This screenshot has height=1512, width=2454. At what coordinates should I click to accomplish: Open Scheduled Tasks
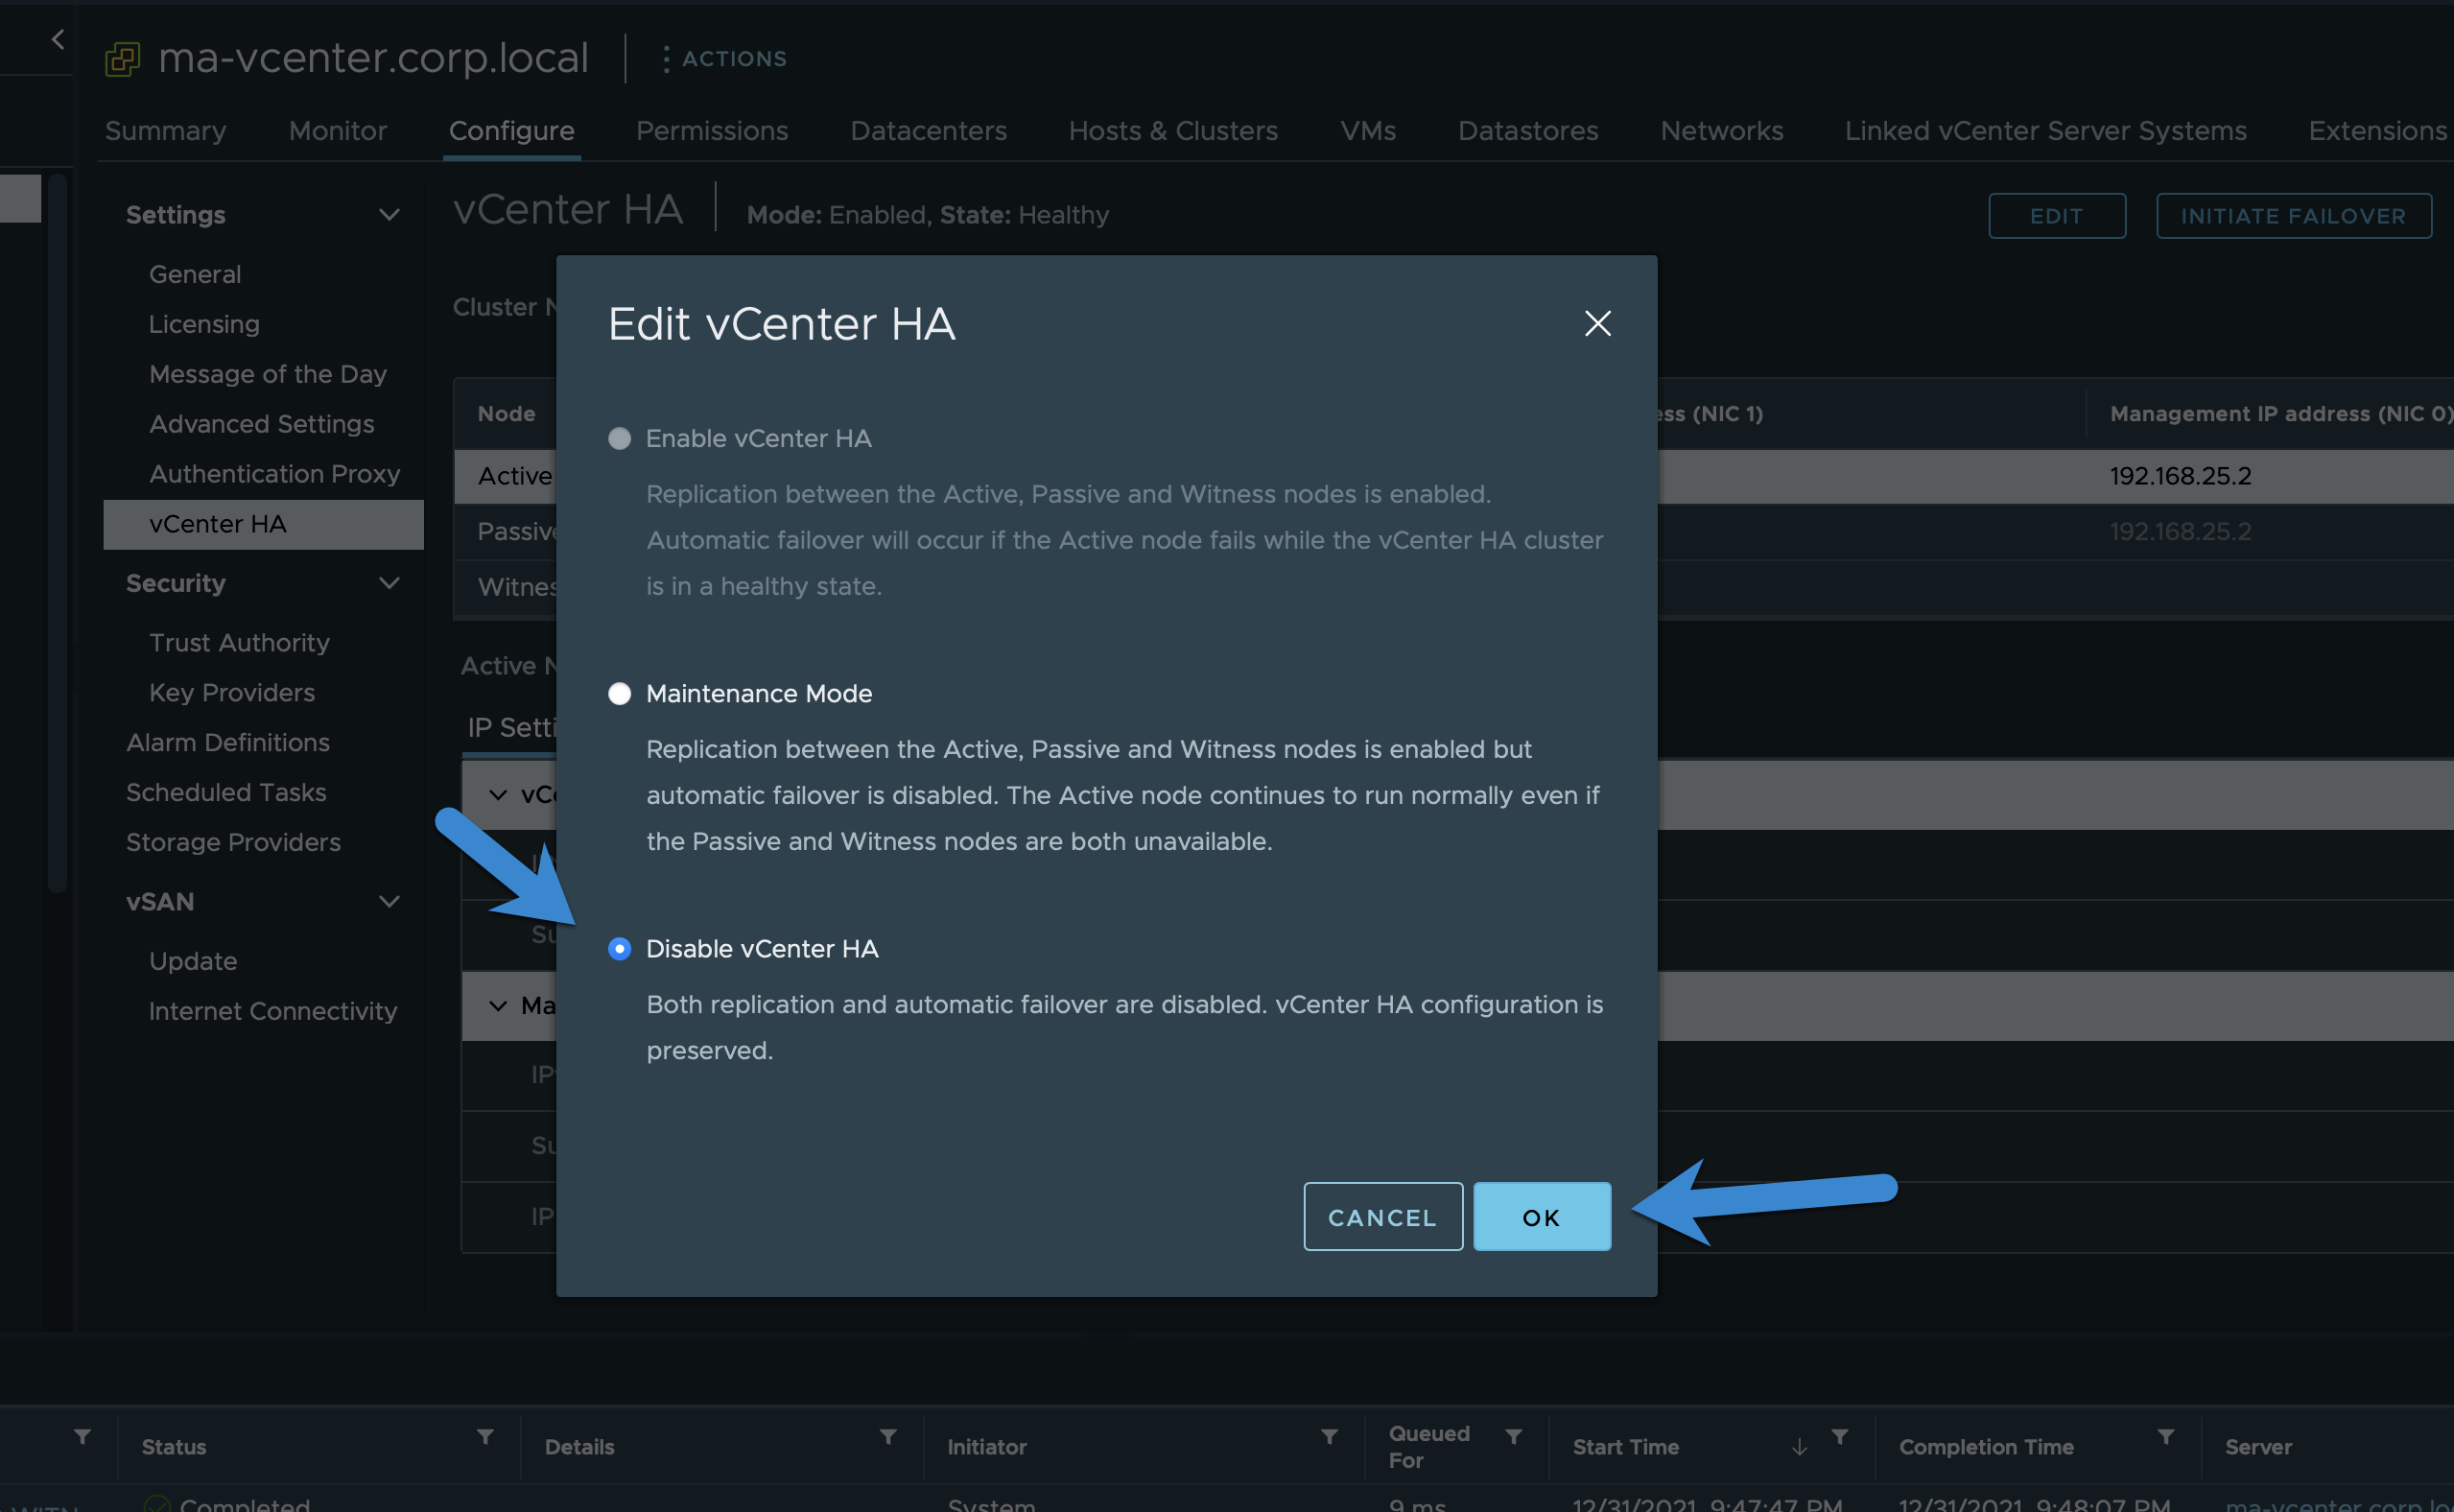click(225, 793)
